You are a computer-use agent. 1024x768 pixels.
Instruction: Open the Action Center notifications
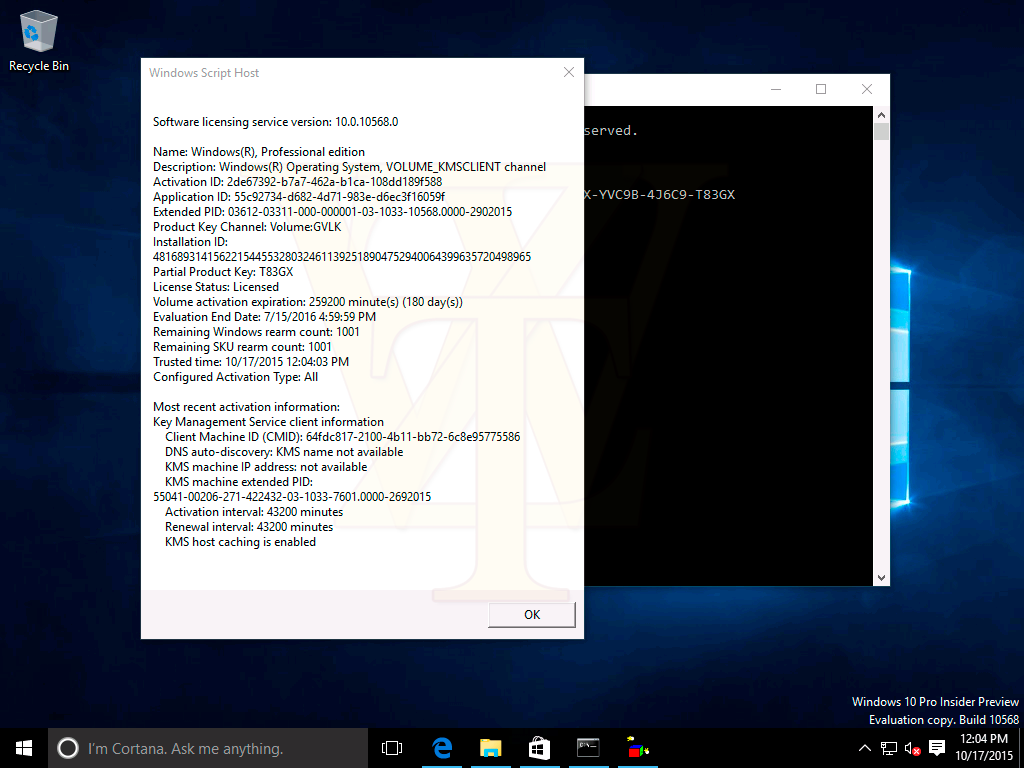(937, 748)
